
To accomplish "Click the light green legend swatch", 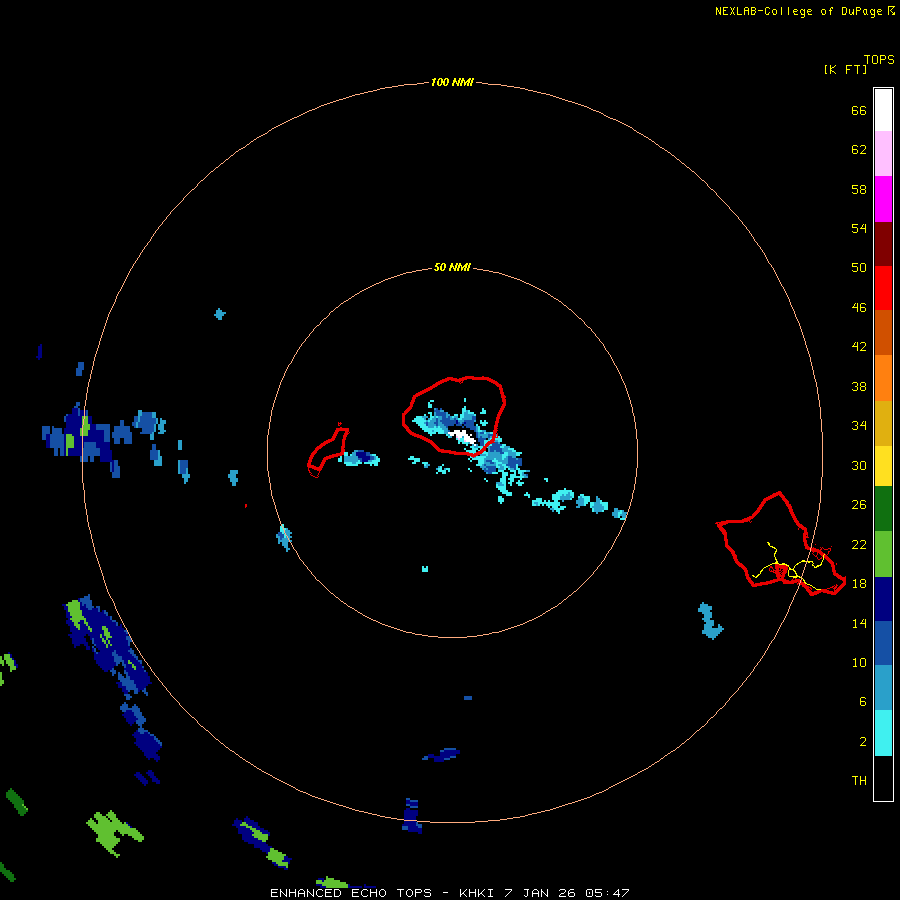I will [x=883, y=554].
